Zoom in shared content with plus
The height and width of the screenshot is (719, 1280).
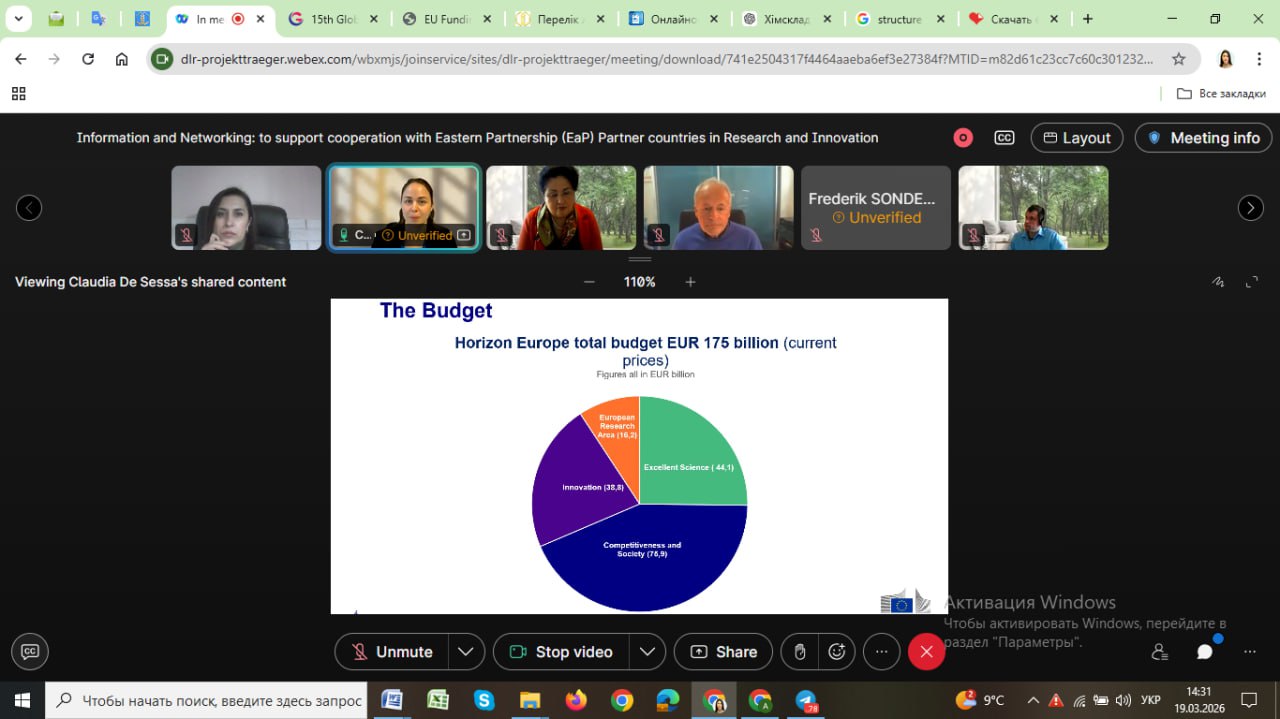coord(690,282)
